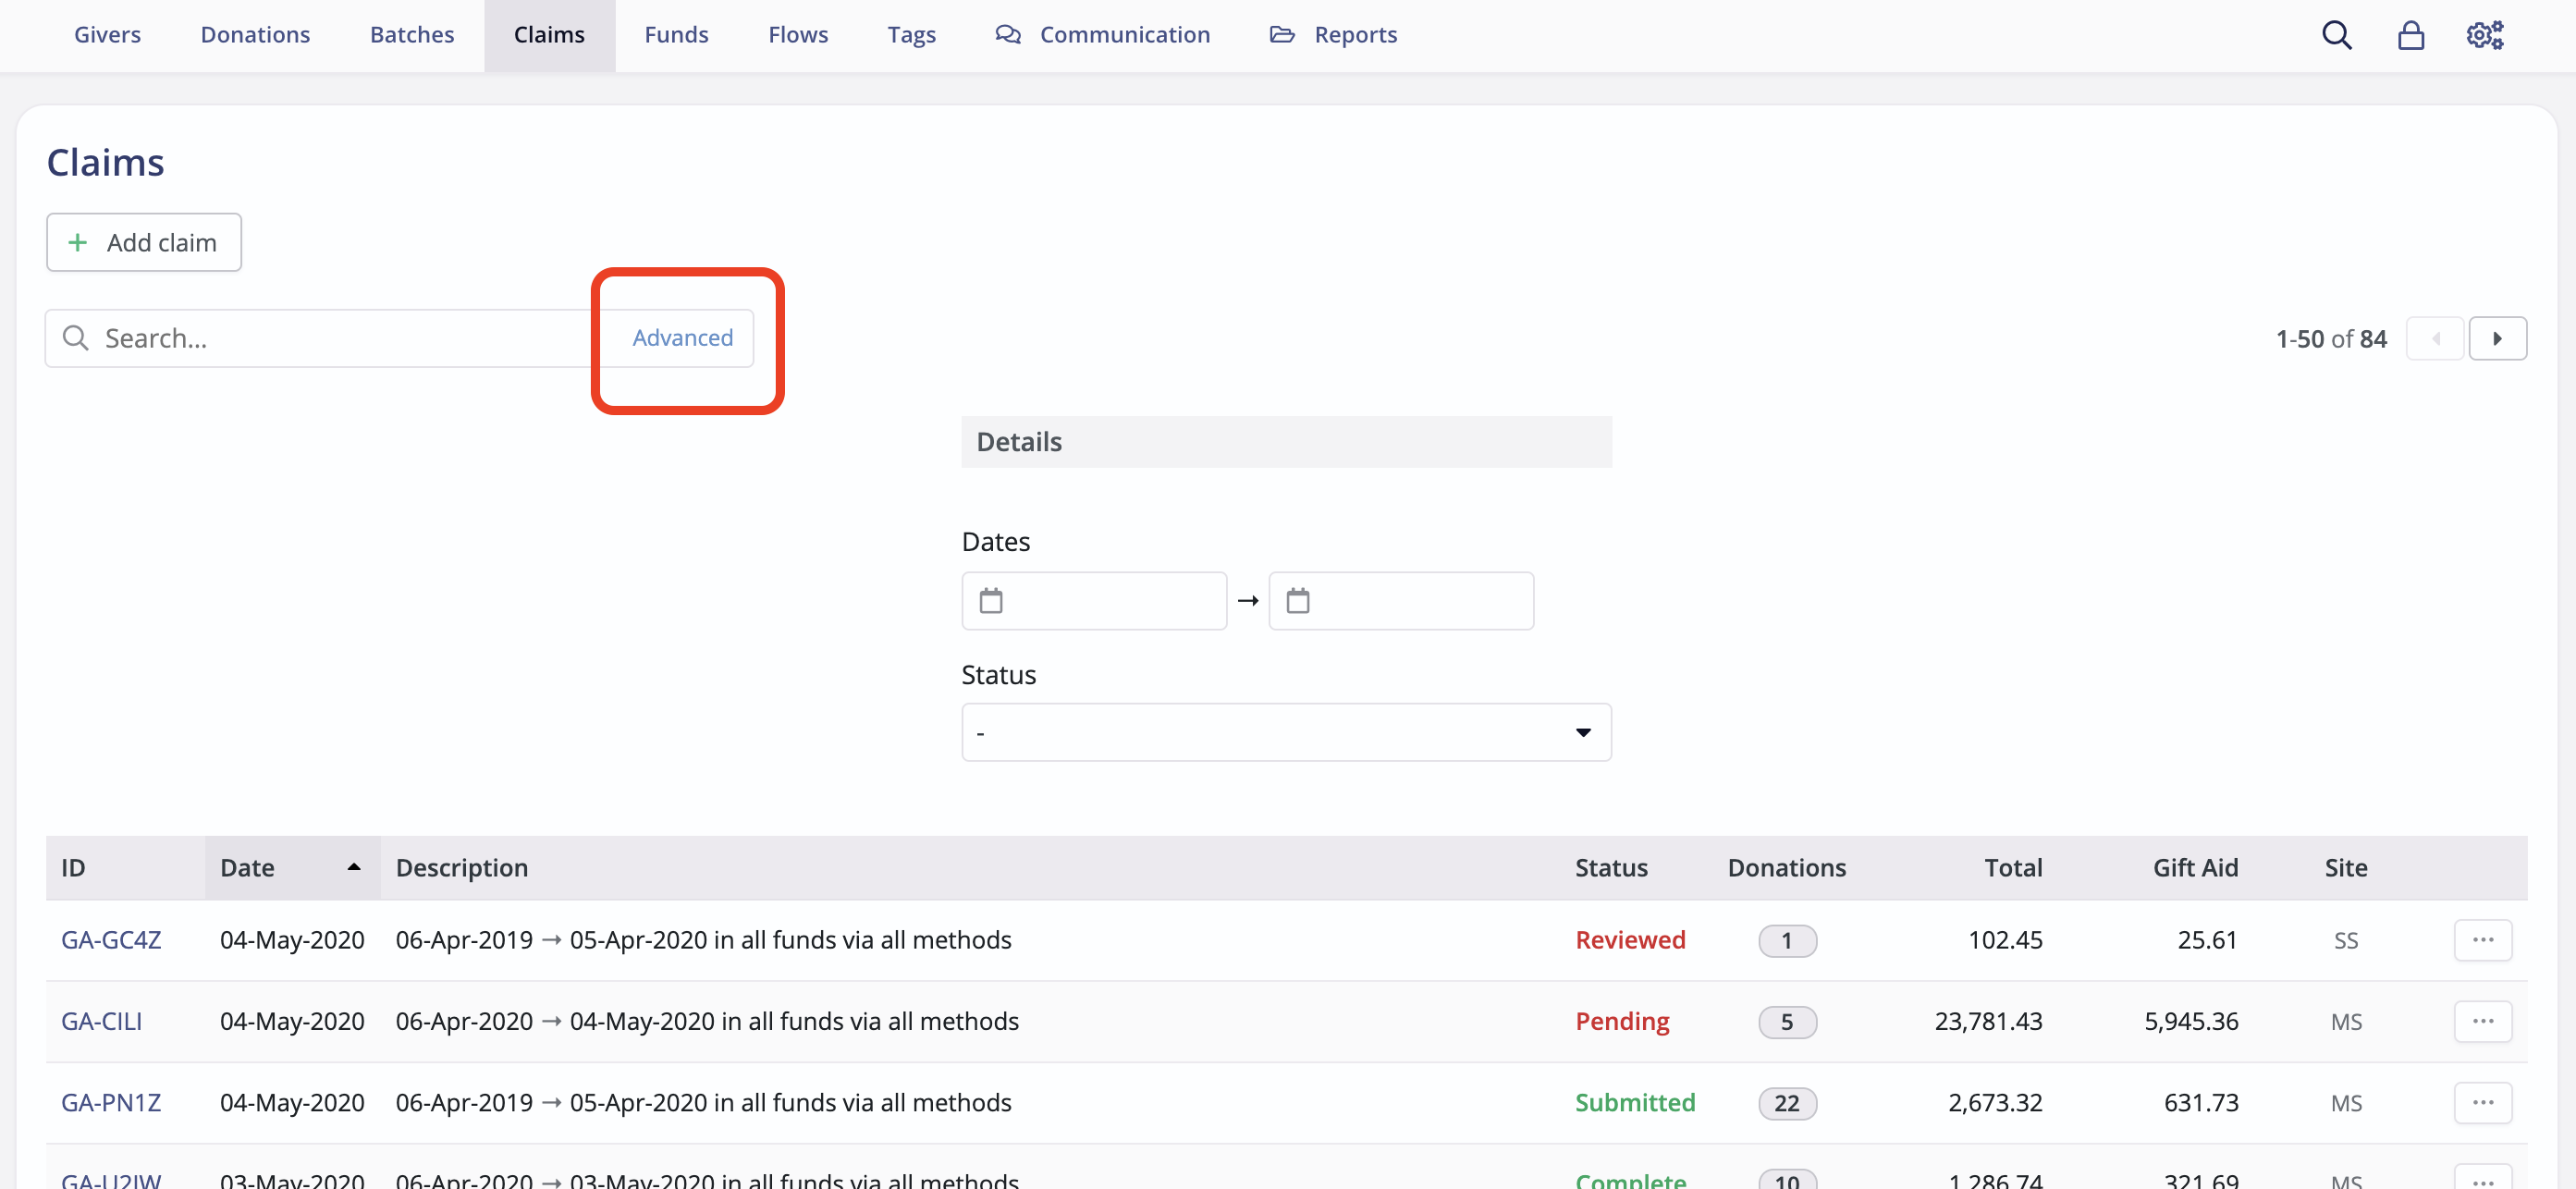Toggle the Date column sort arrow
The height and width of the screenshot is (1189, 2576).
point(352,866)
